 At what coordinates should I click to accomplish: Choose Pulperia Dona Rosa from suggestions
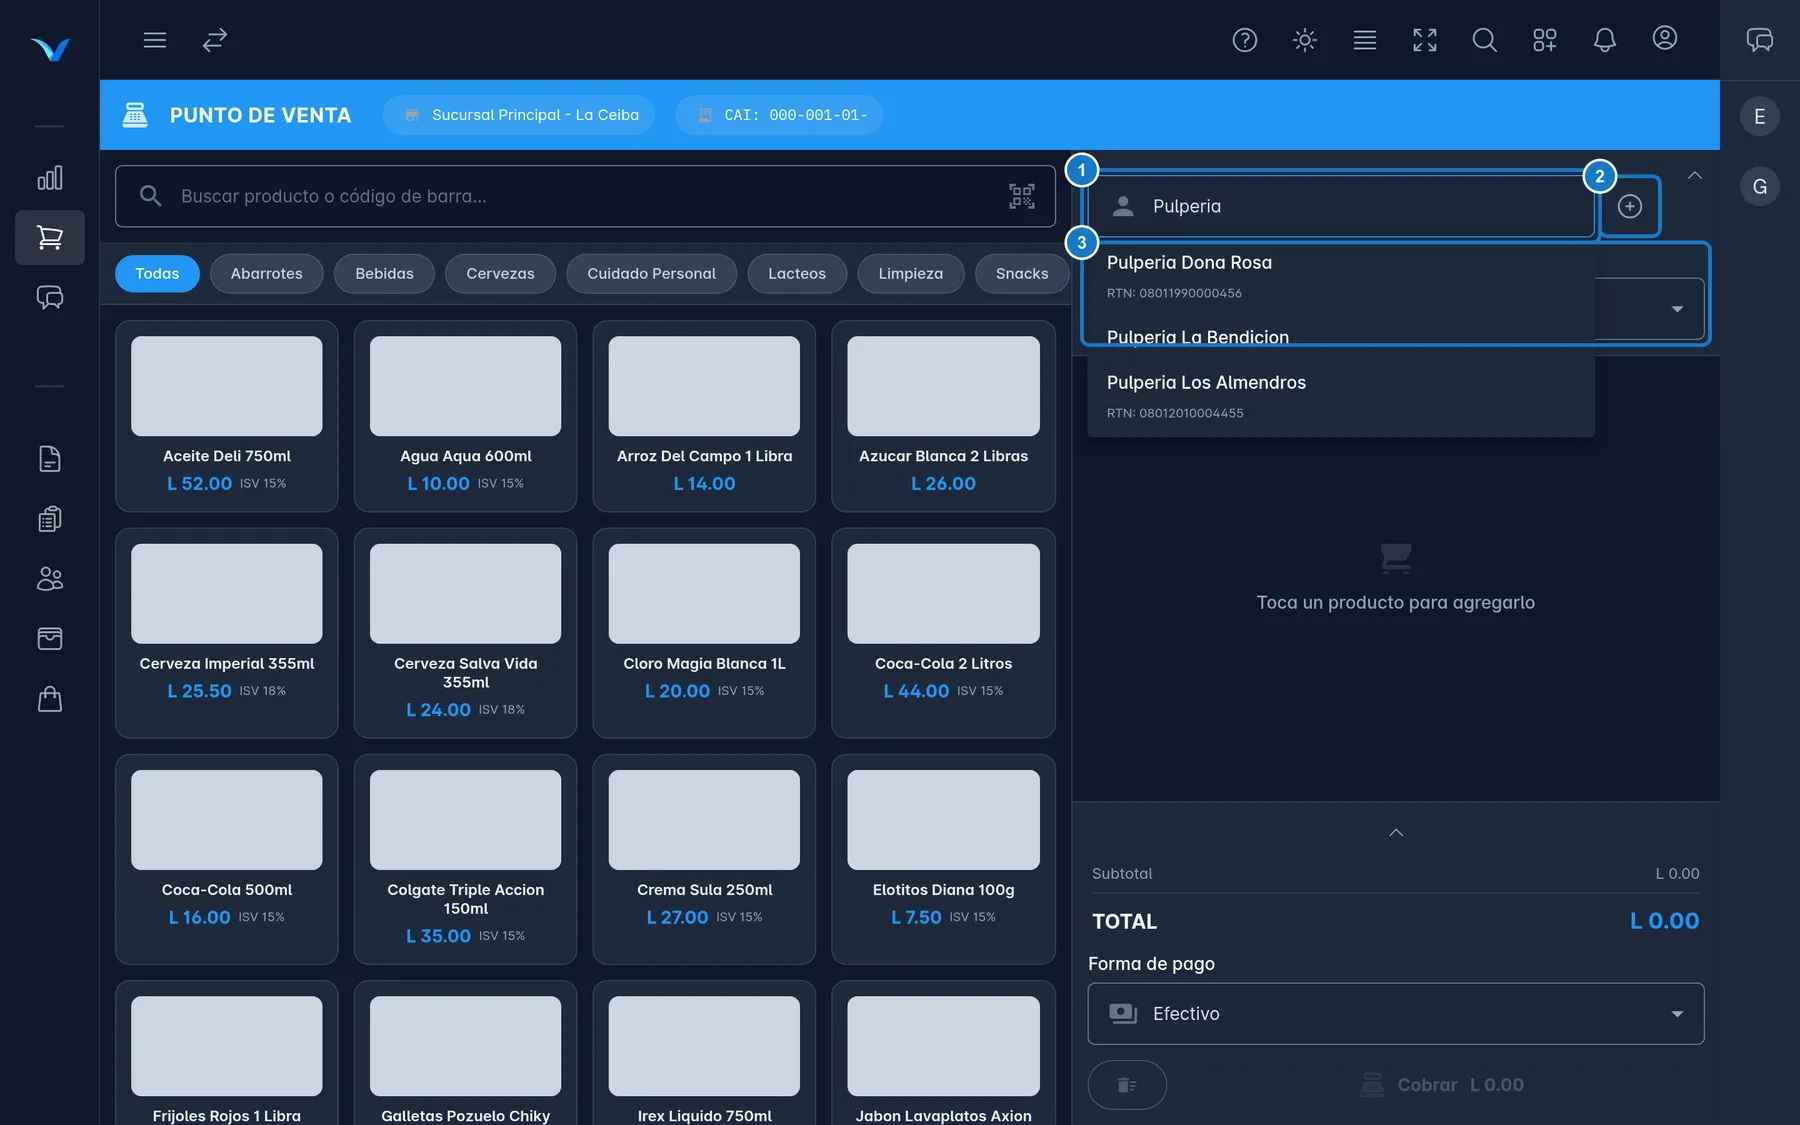tap(1341, 276)
